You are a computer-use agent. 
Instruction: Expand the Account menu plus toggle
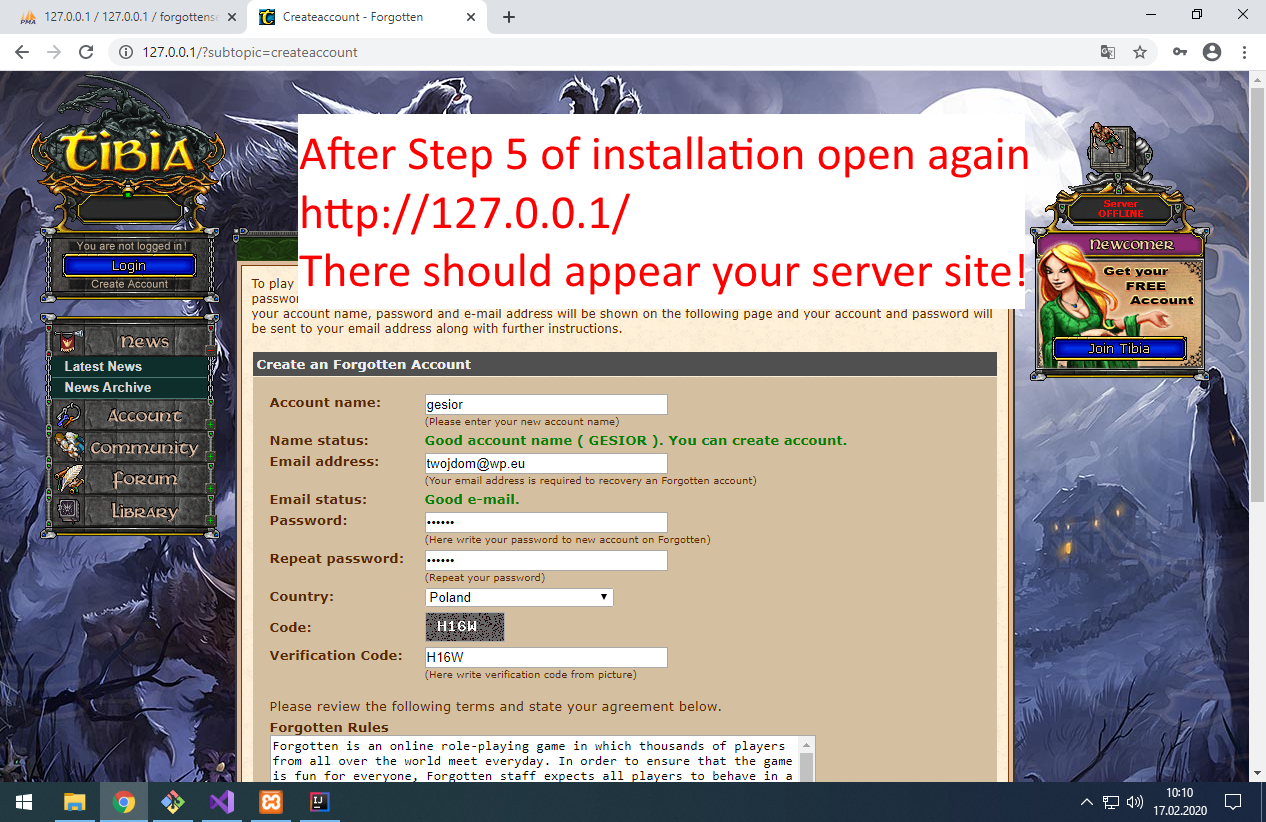click(209, 424)
